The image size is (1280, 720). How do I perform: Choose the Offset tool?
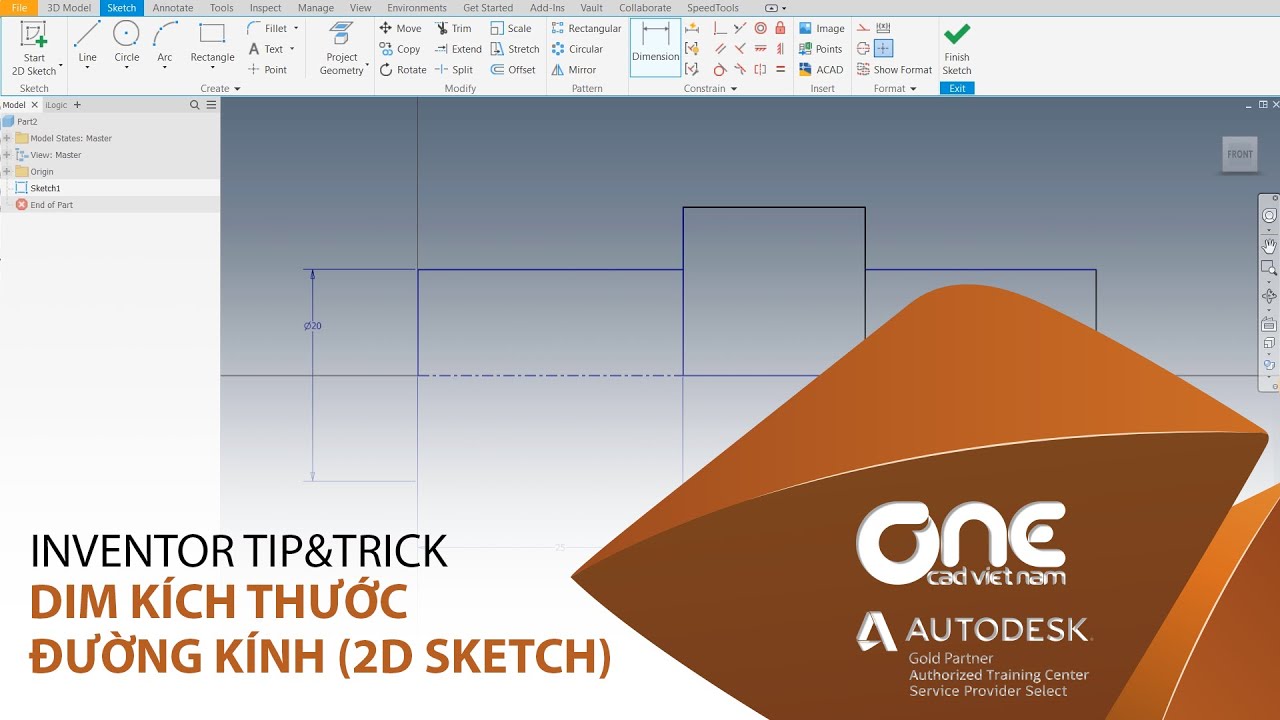pyautogui.click(x=513, y=70)
